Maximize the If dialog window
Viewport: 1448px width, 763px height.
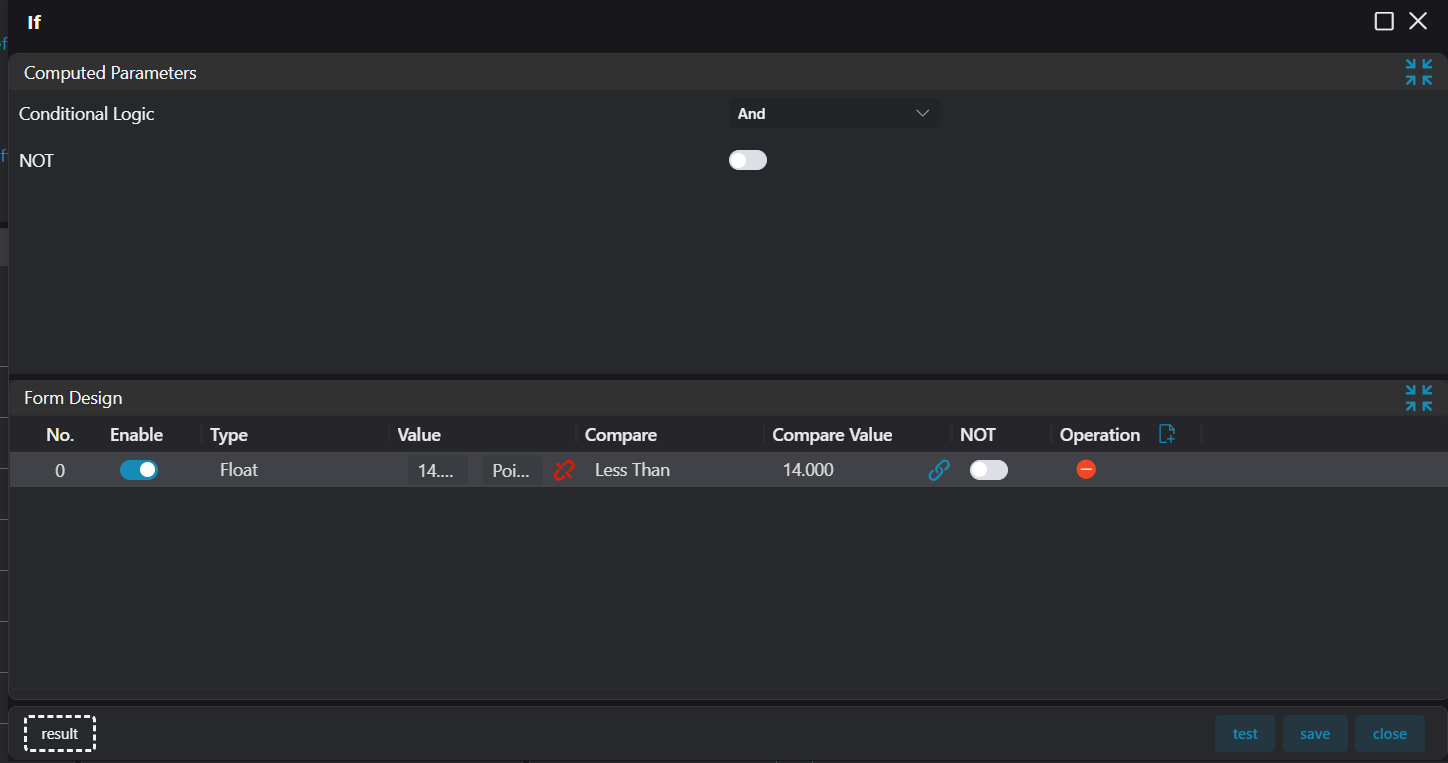pyautogui.click(x=1384, y=22)
